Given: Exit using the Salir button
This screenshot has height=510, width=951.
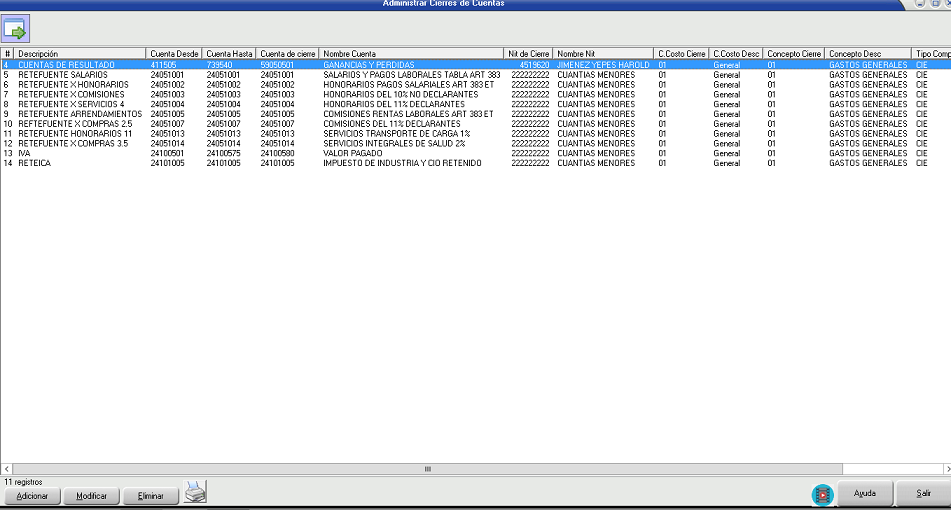Looking at the screenshot, I should pos(922,494).
